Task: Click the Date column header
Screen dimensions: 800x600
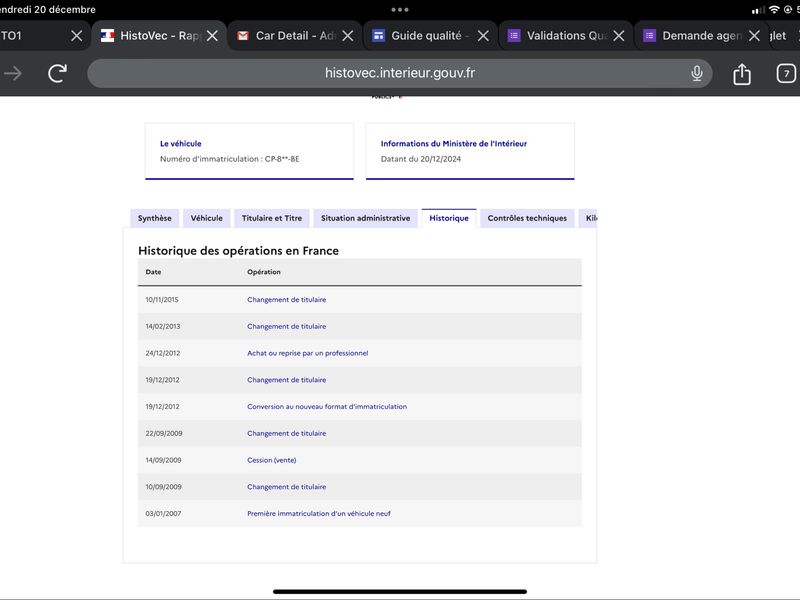Action: tap(153, 272)
